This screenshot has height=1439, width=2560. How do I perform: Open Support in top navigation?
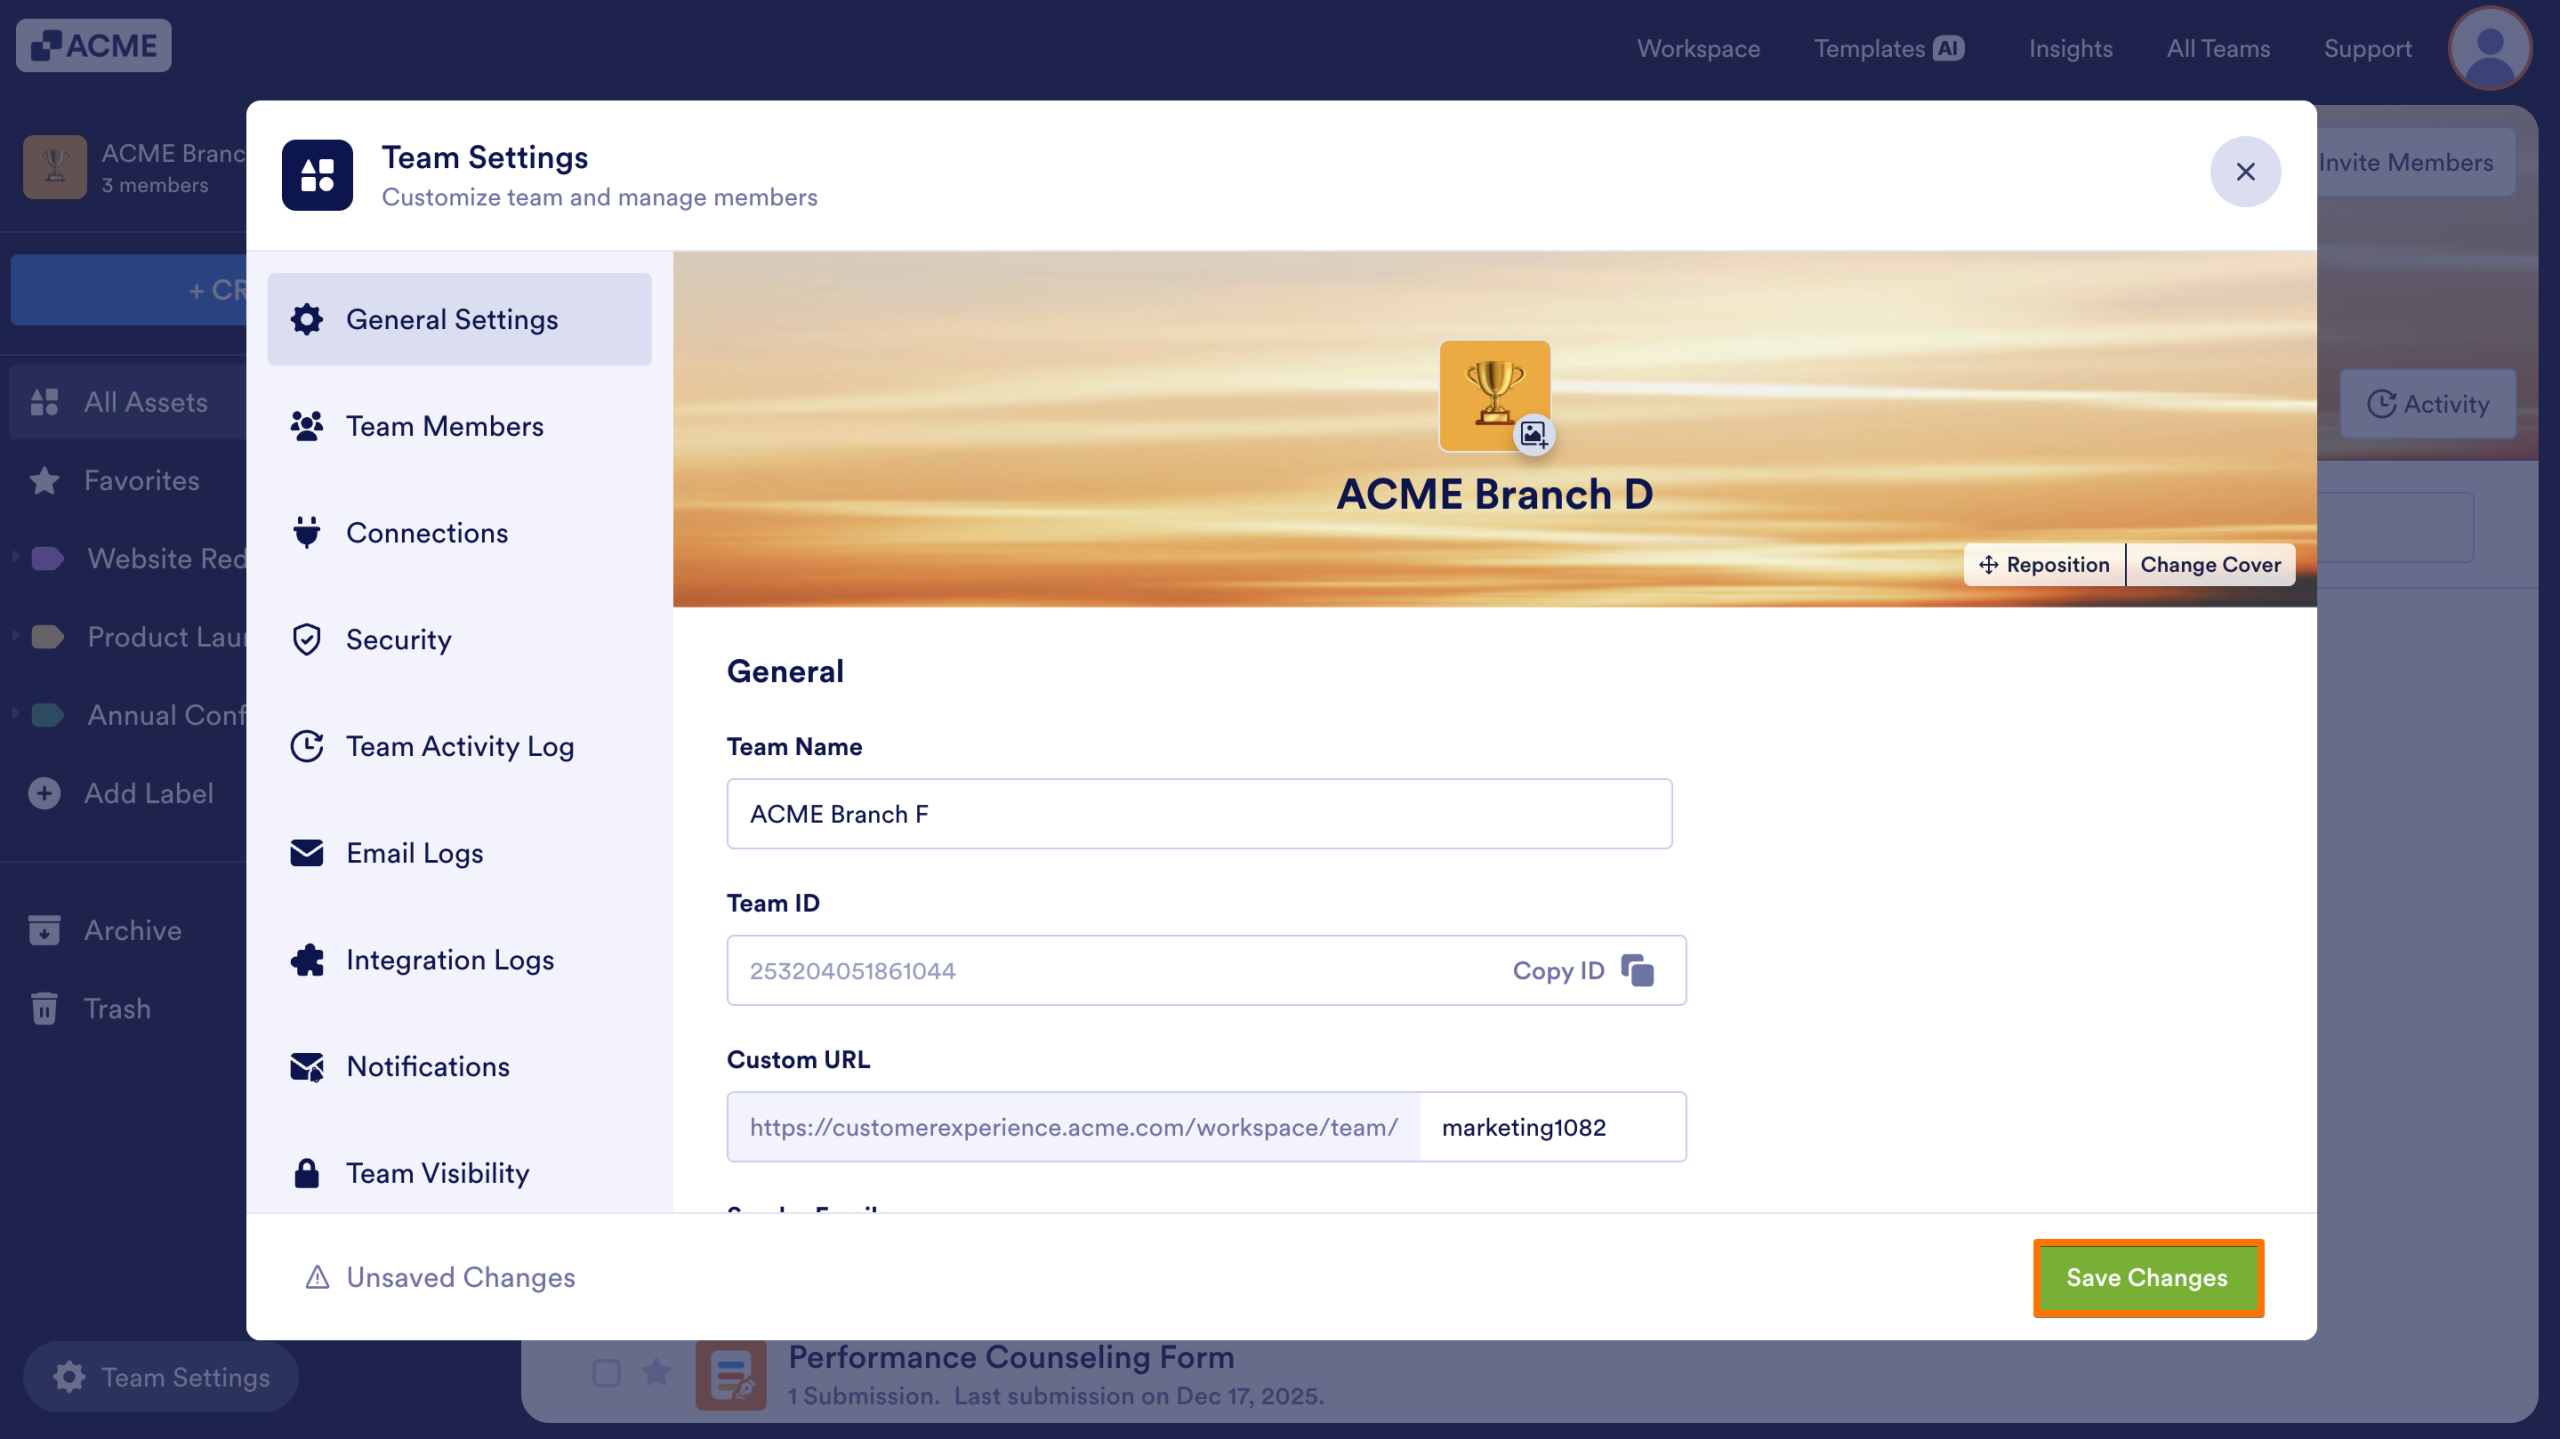click(2367, 48)
